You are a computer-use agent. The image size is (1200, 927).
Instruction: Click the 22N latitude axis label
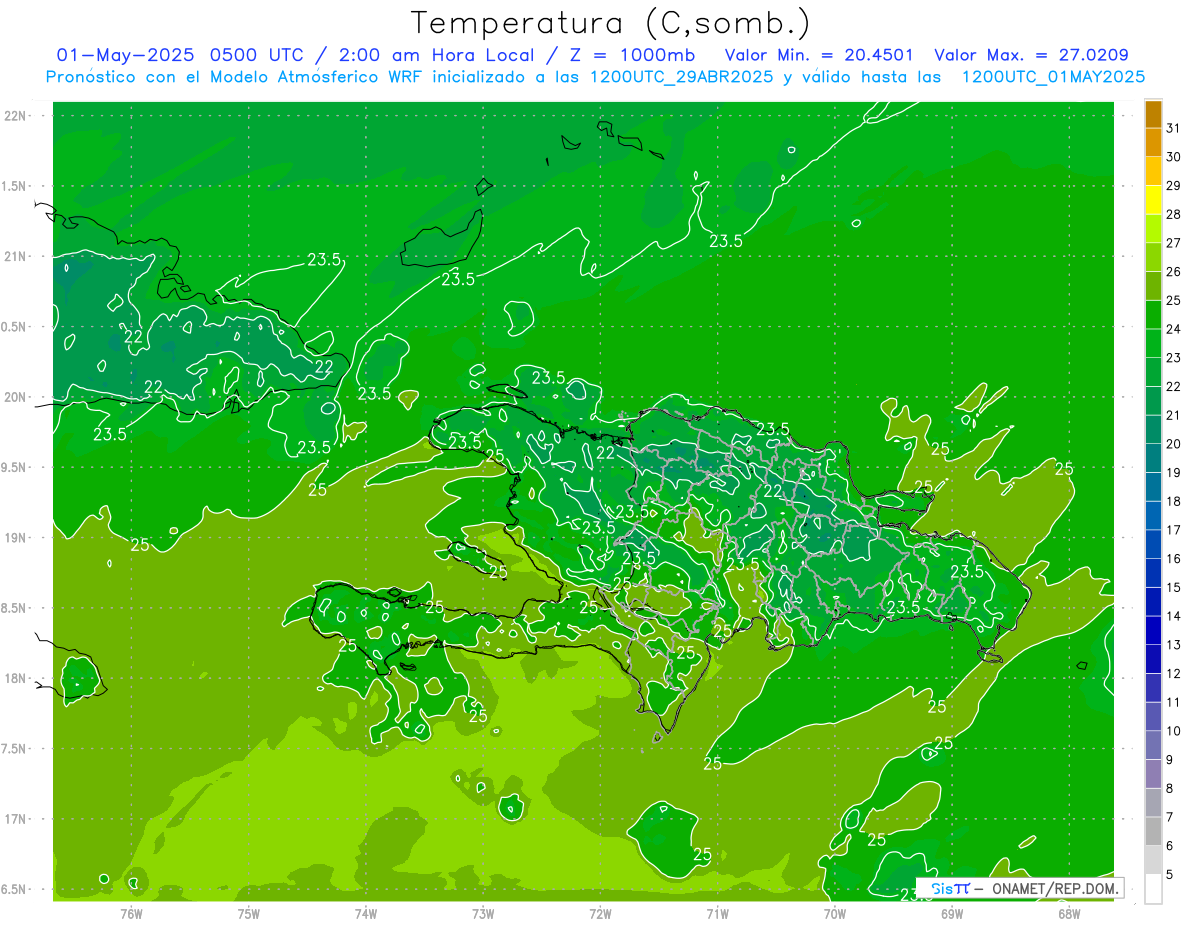(x=16, y=116)
